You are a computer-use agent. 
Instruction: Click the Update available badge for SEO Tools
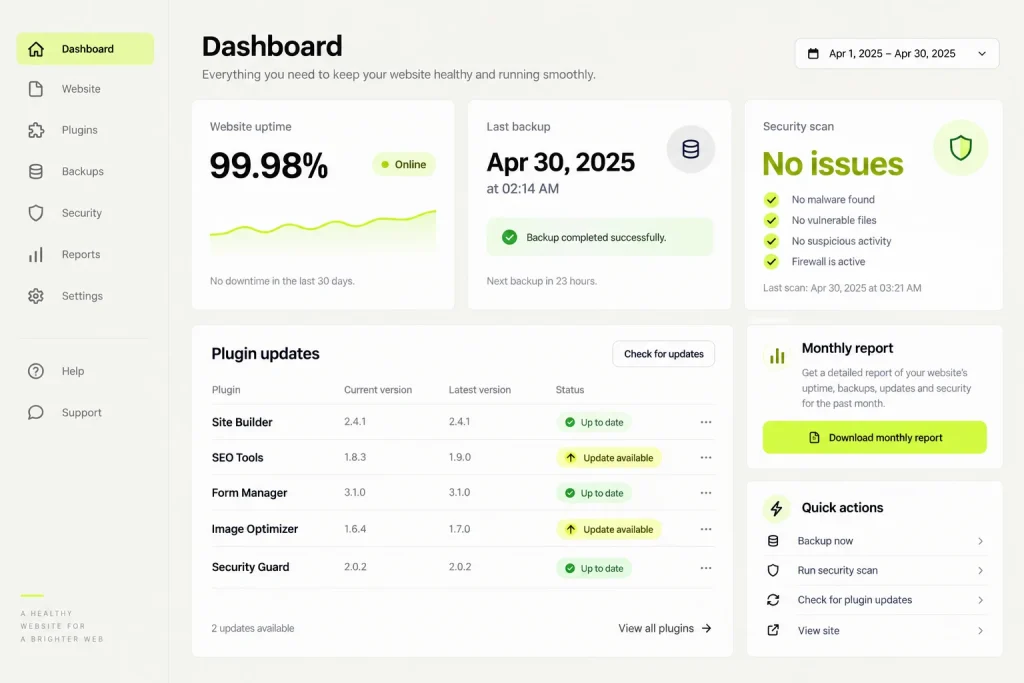(609, 458)
